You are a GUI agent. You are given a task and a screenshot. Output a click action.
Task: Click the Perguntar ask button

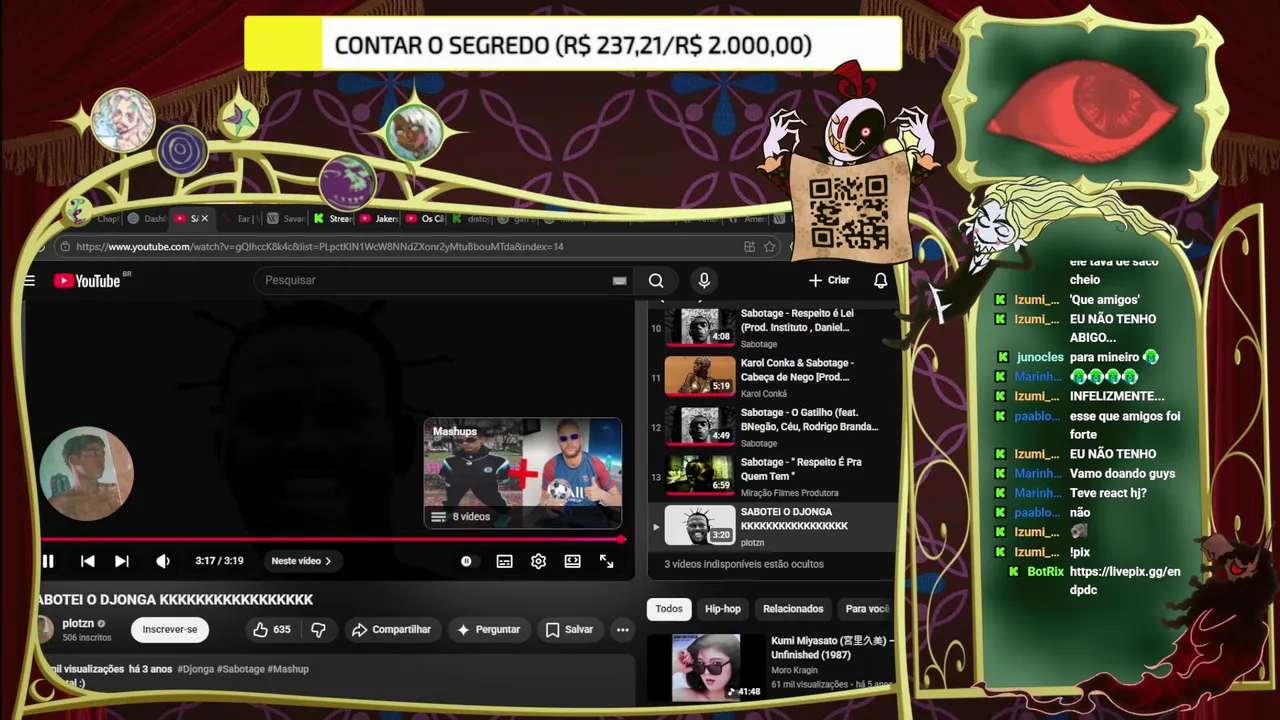pyautogui.click(x=489, y=630)
